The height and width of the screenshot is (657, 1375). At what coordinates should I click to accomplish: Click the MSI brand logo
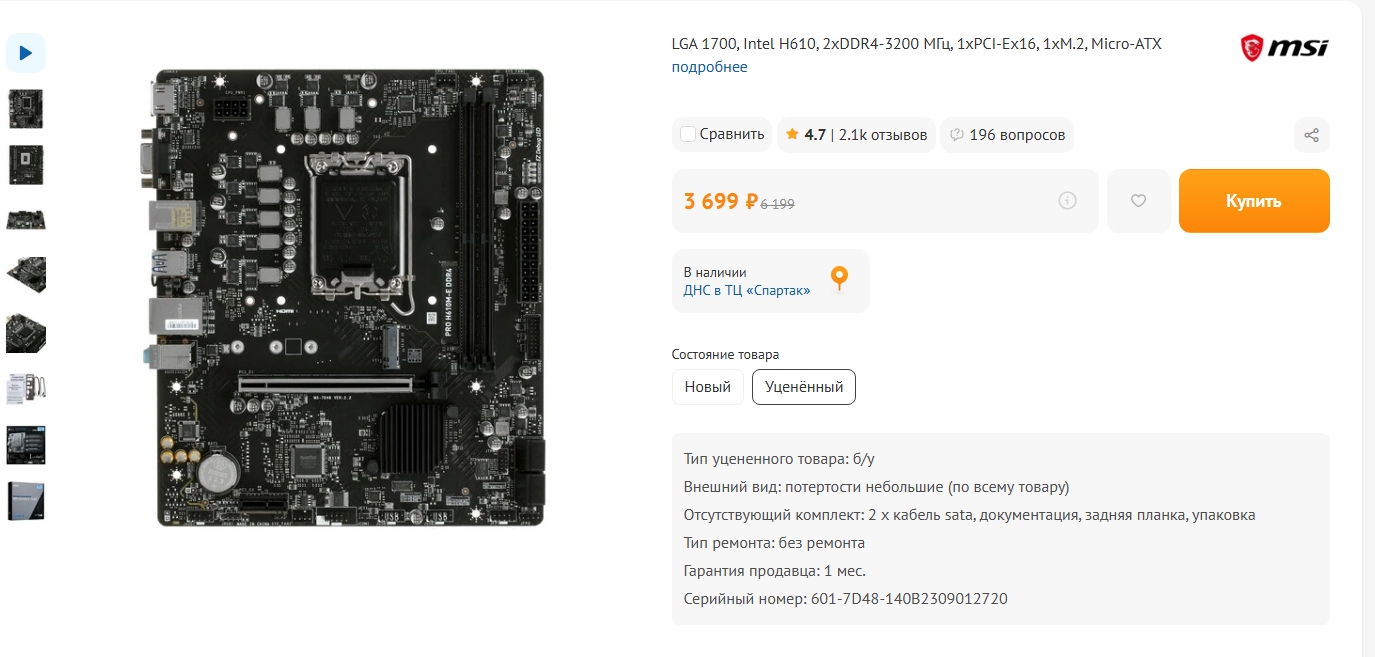1285,47
